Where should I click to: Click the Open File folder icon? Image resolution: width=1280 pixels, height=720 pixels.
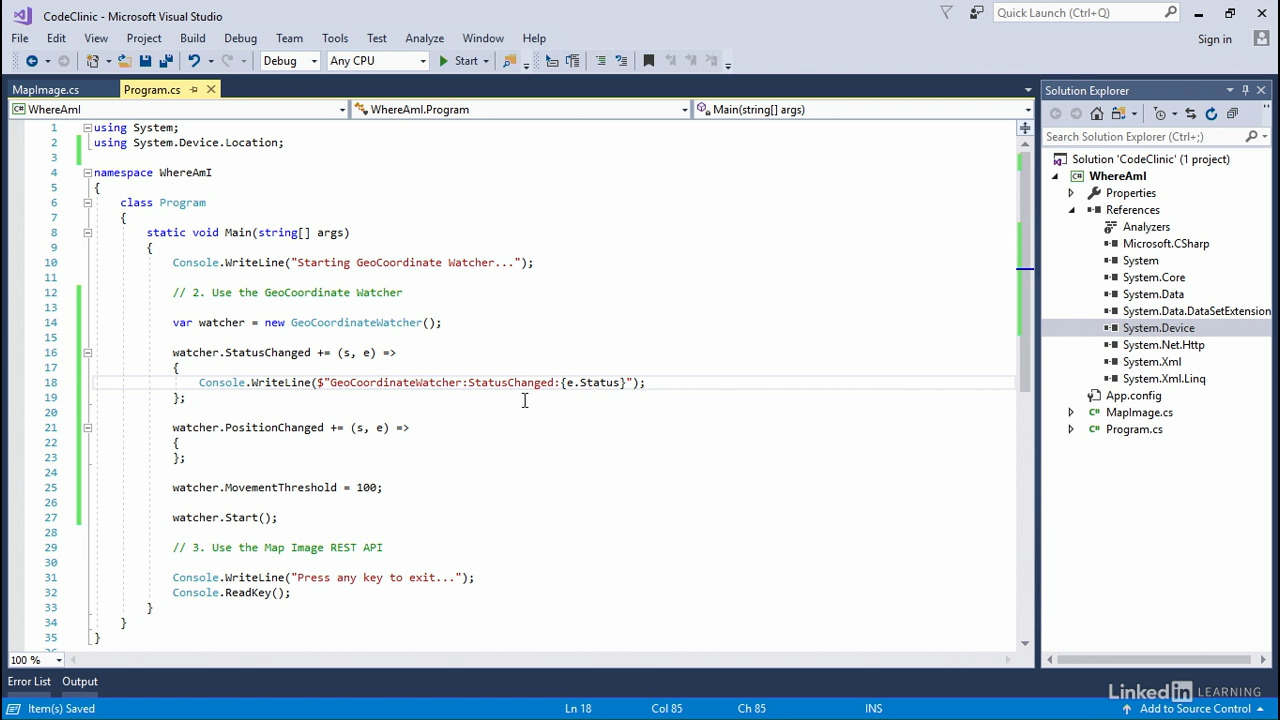[123, 61]
